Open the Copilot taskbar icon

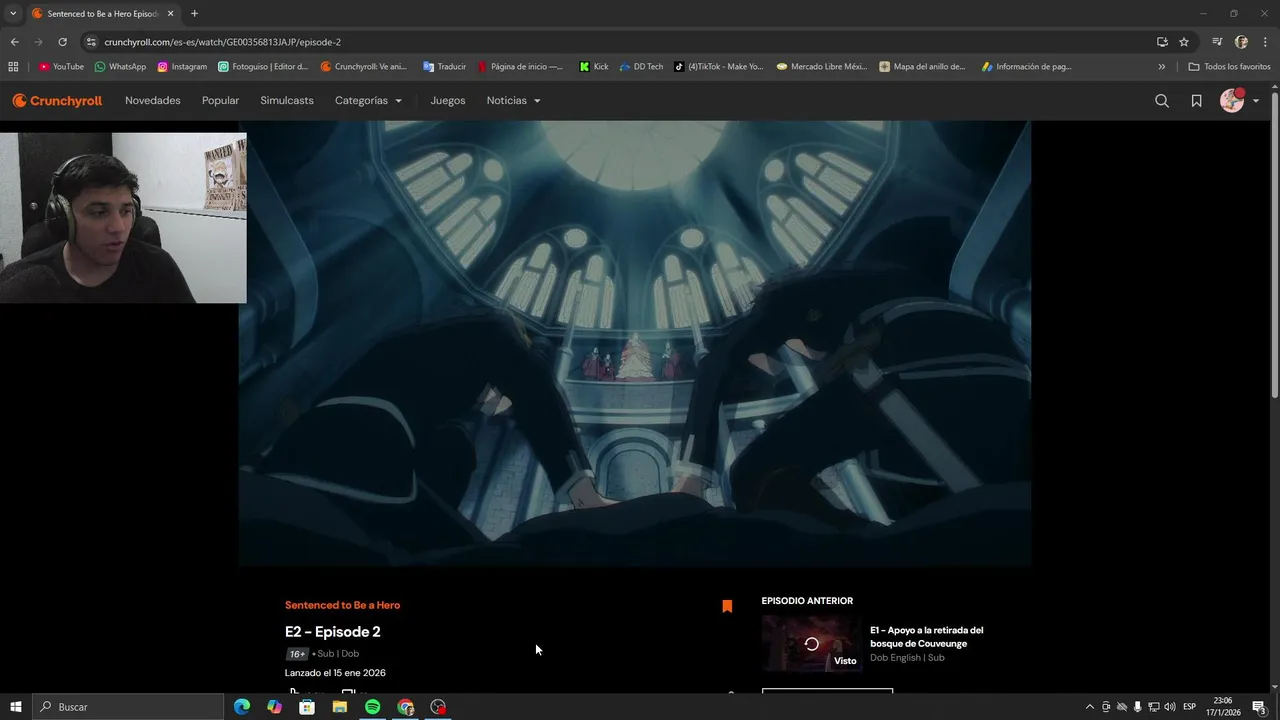[x=275, y=707]
